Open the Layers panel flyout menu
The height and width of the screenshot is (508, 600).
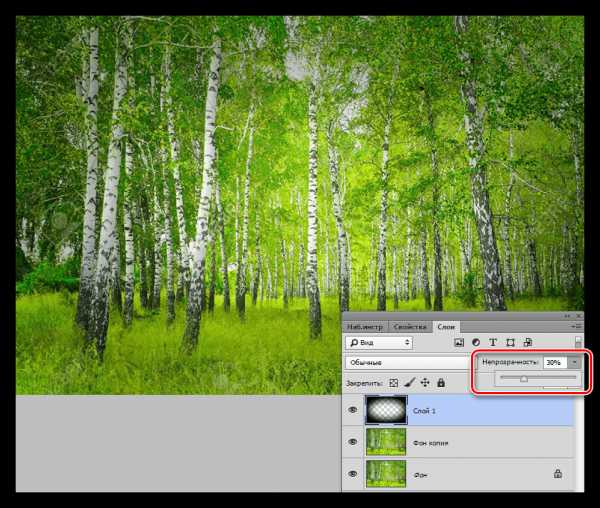576,326
